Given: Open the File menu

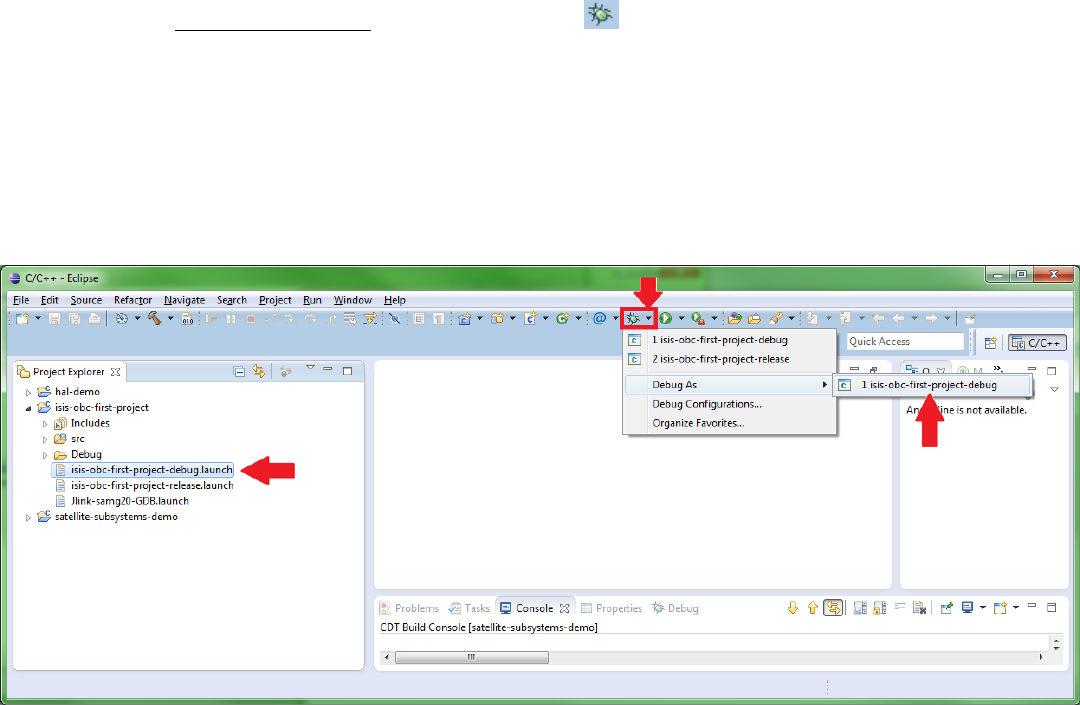Looking at the screenshot, I should tap(21, 300).
